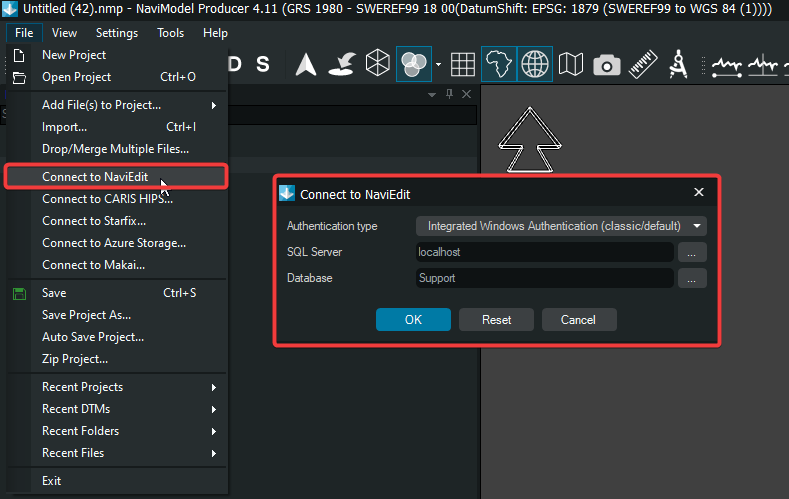Viewport: 789px width, 499px height.
Task: Select the compass divider tool icon
Action: [678, 64]
